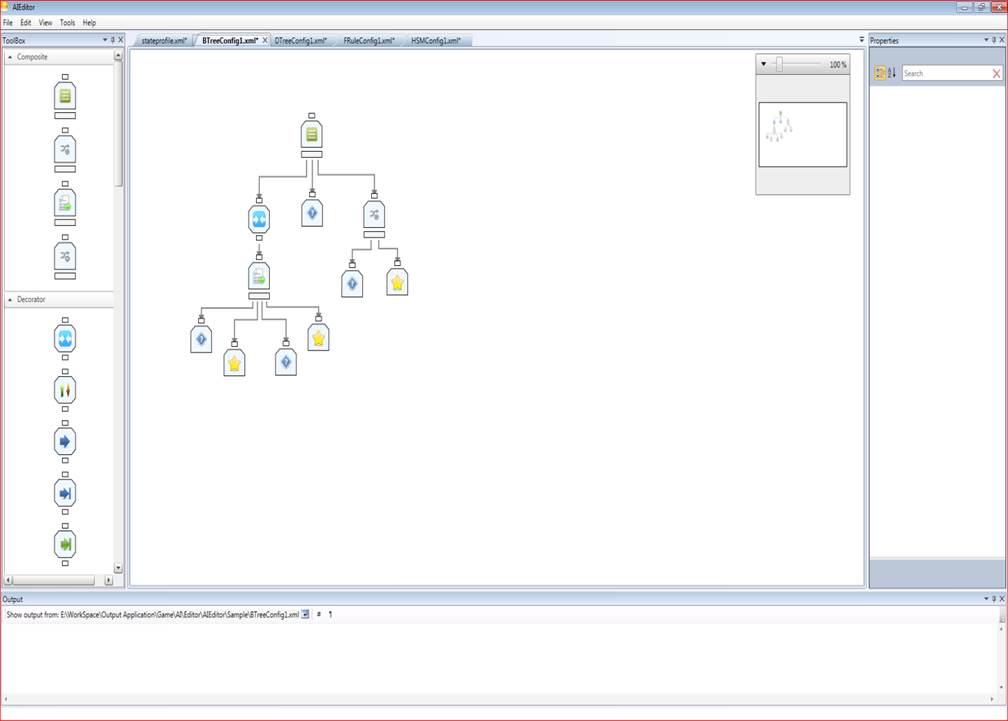Screen dimensions: 1008x721
Task: Click the shuffle composite node on canvas
Action: [374, 214]
